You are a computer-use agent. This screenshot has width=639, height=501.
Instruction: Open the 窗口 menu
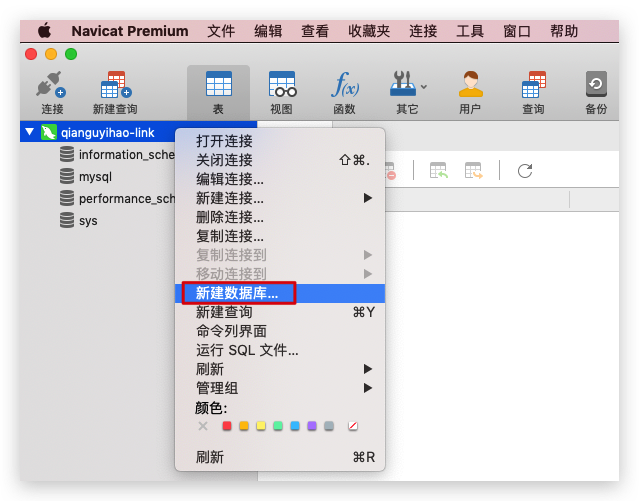(517, 31)
